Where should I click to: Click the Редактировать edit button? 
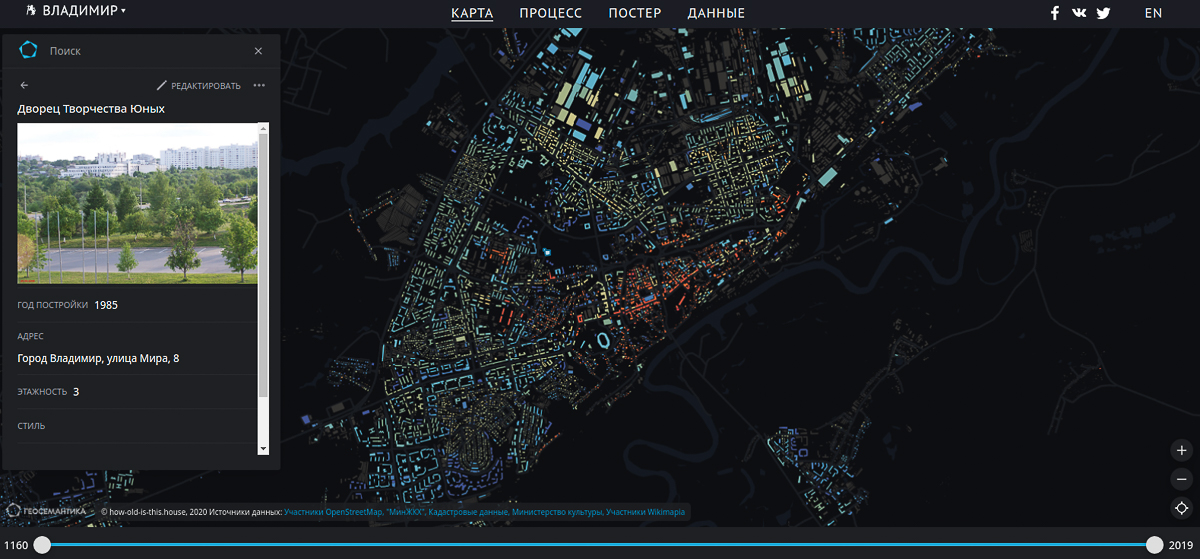pyautogui.click(x=199, y=86)
